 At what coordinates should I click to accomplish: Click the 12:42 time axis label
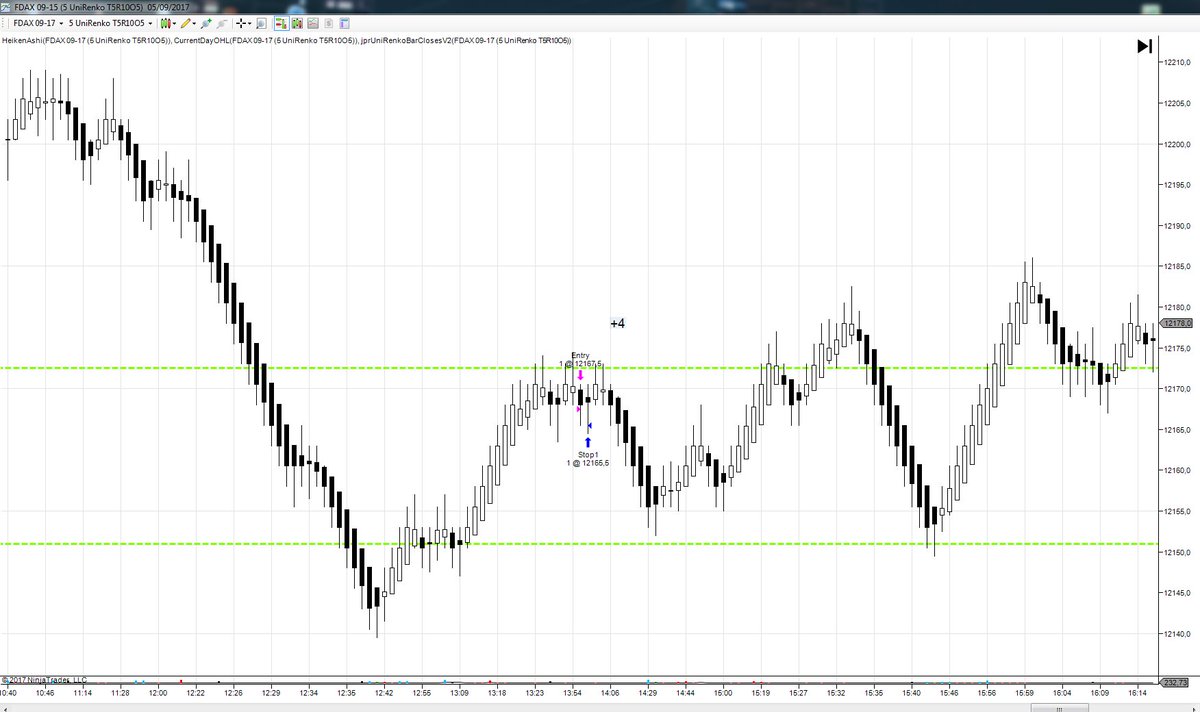(x=384, y=692)
